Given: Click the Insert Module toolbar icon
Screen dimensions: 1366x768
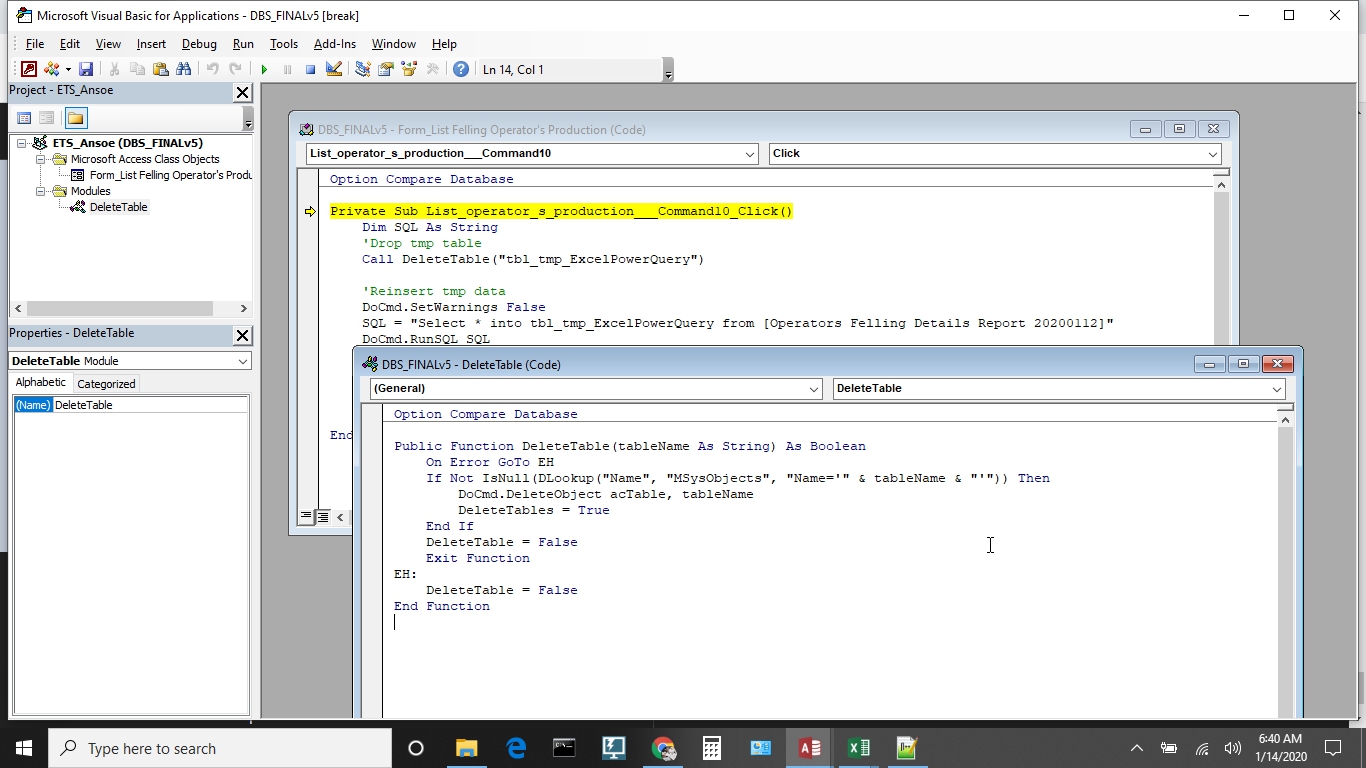Looking at the screenshot, I should (51, 69).
